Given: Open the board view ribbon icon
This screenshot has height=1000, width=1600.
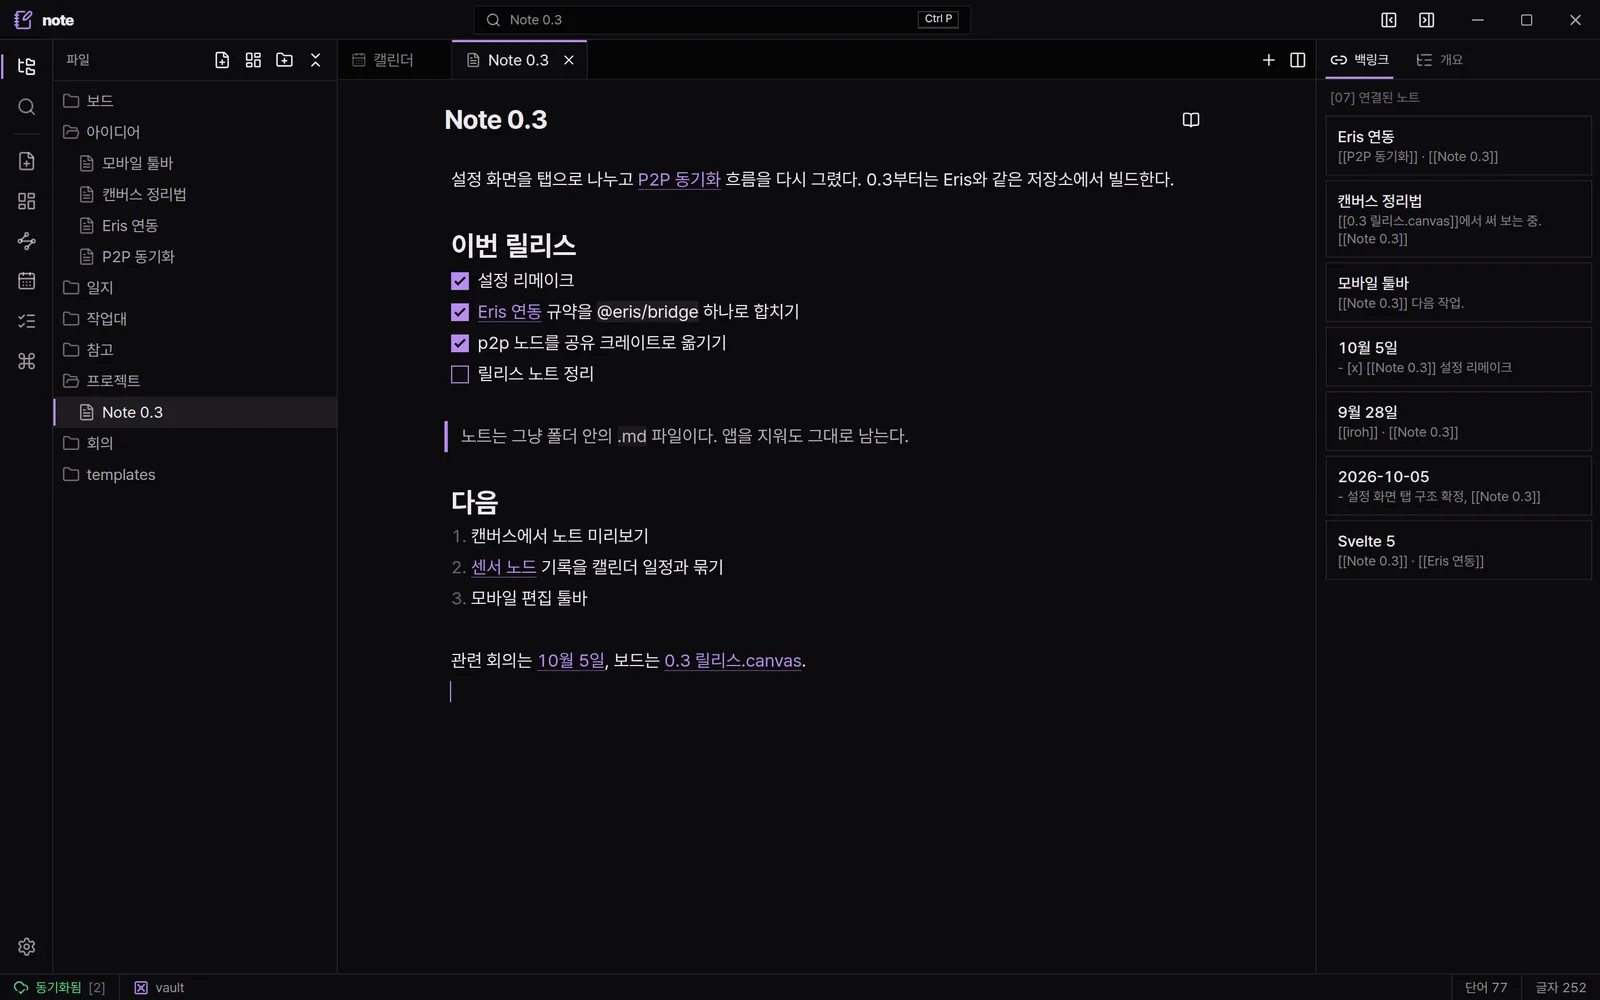Looking at the screenshot, I should click(x=27, y=201).
